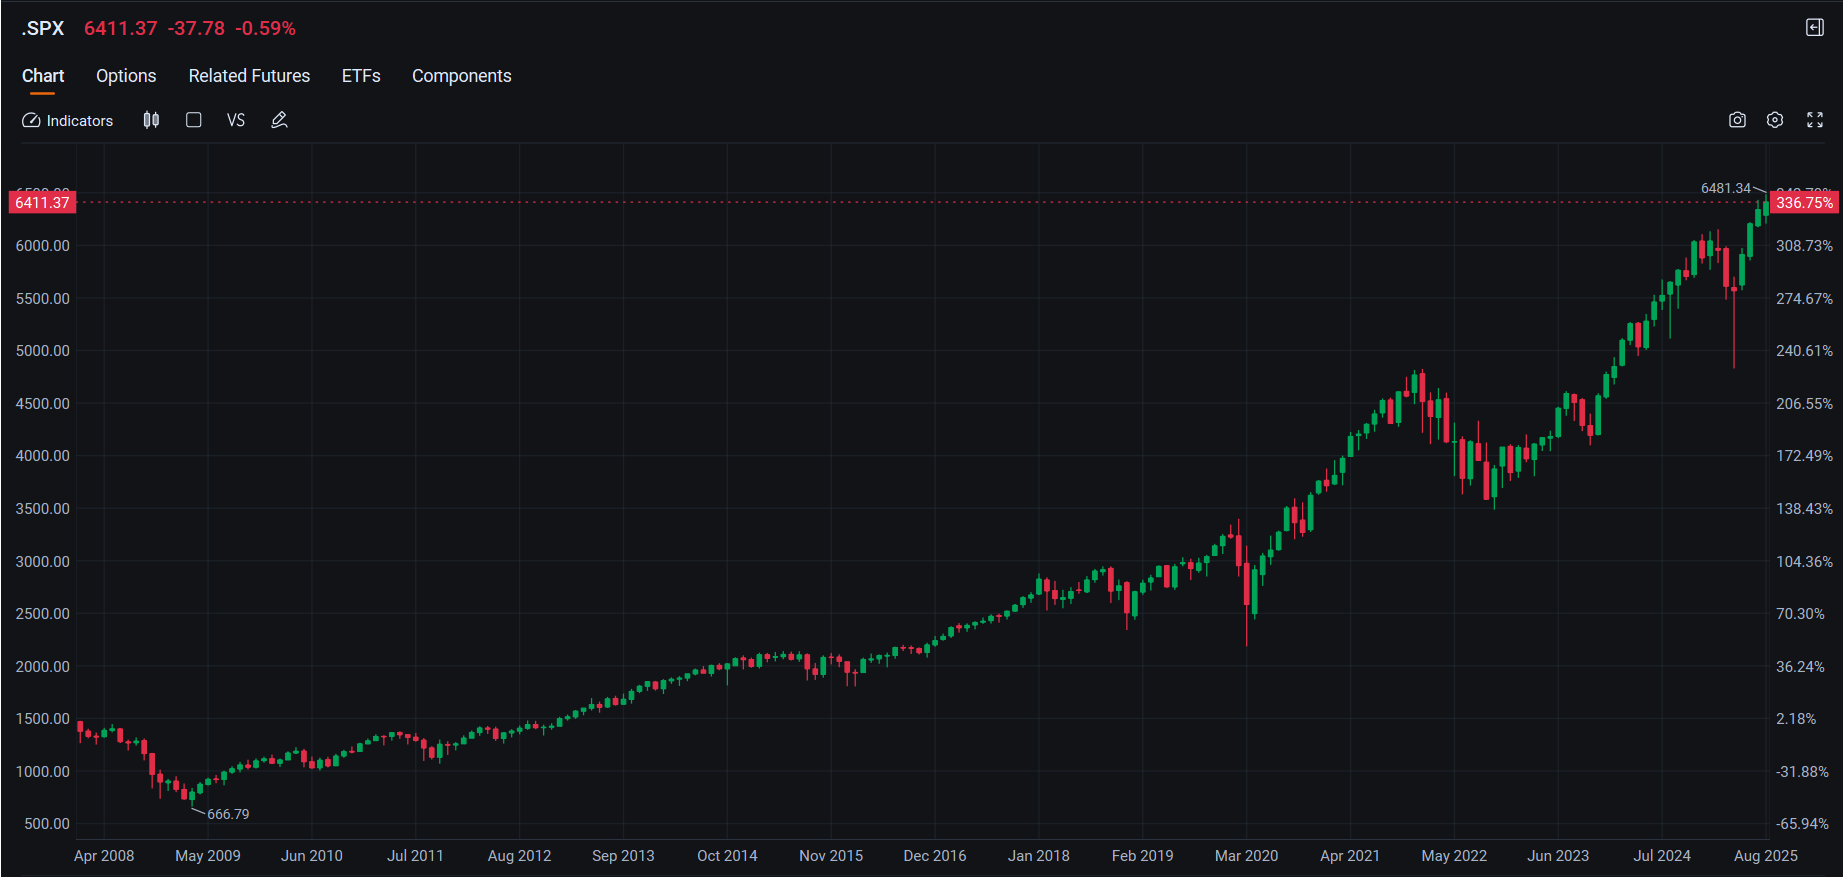Click the Mar 2020 date axis label
The height and width of the screenshot is (877, 1843).
click(1246, 856)
